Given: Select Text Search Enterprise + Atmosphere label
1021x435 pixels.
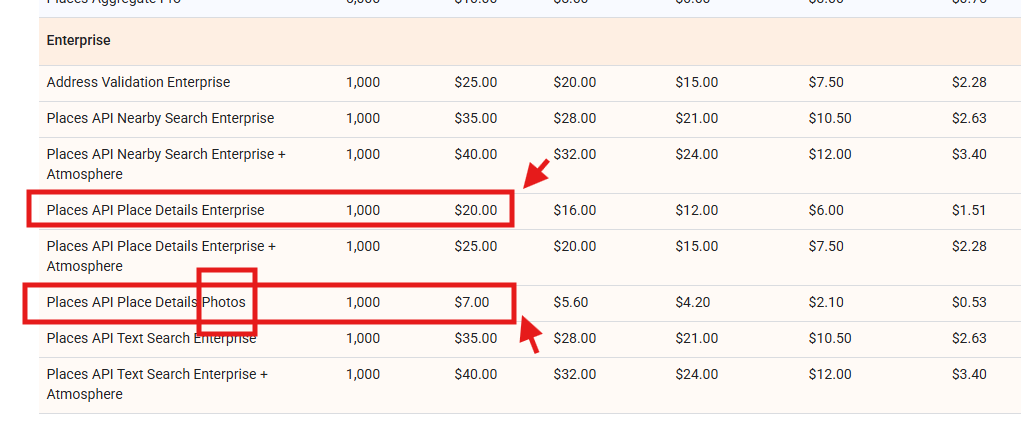Looking at the screenshot, I should click(x=157, y=384).
